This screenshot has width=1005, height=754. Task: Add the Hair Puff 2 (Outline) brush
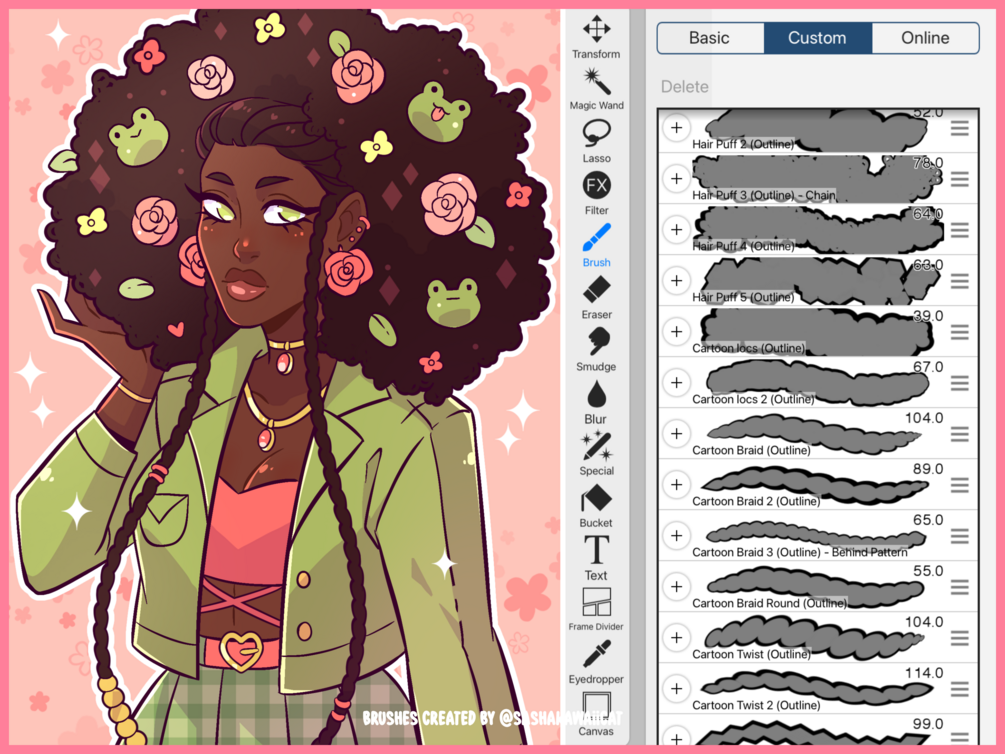[x=676, y=128]
